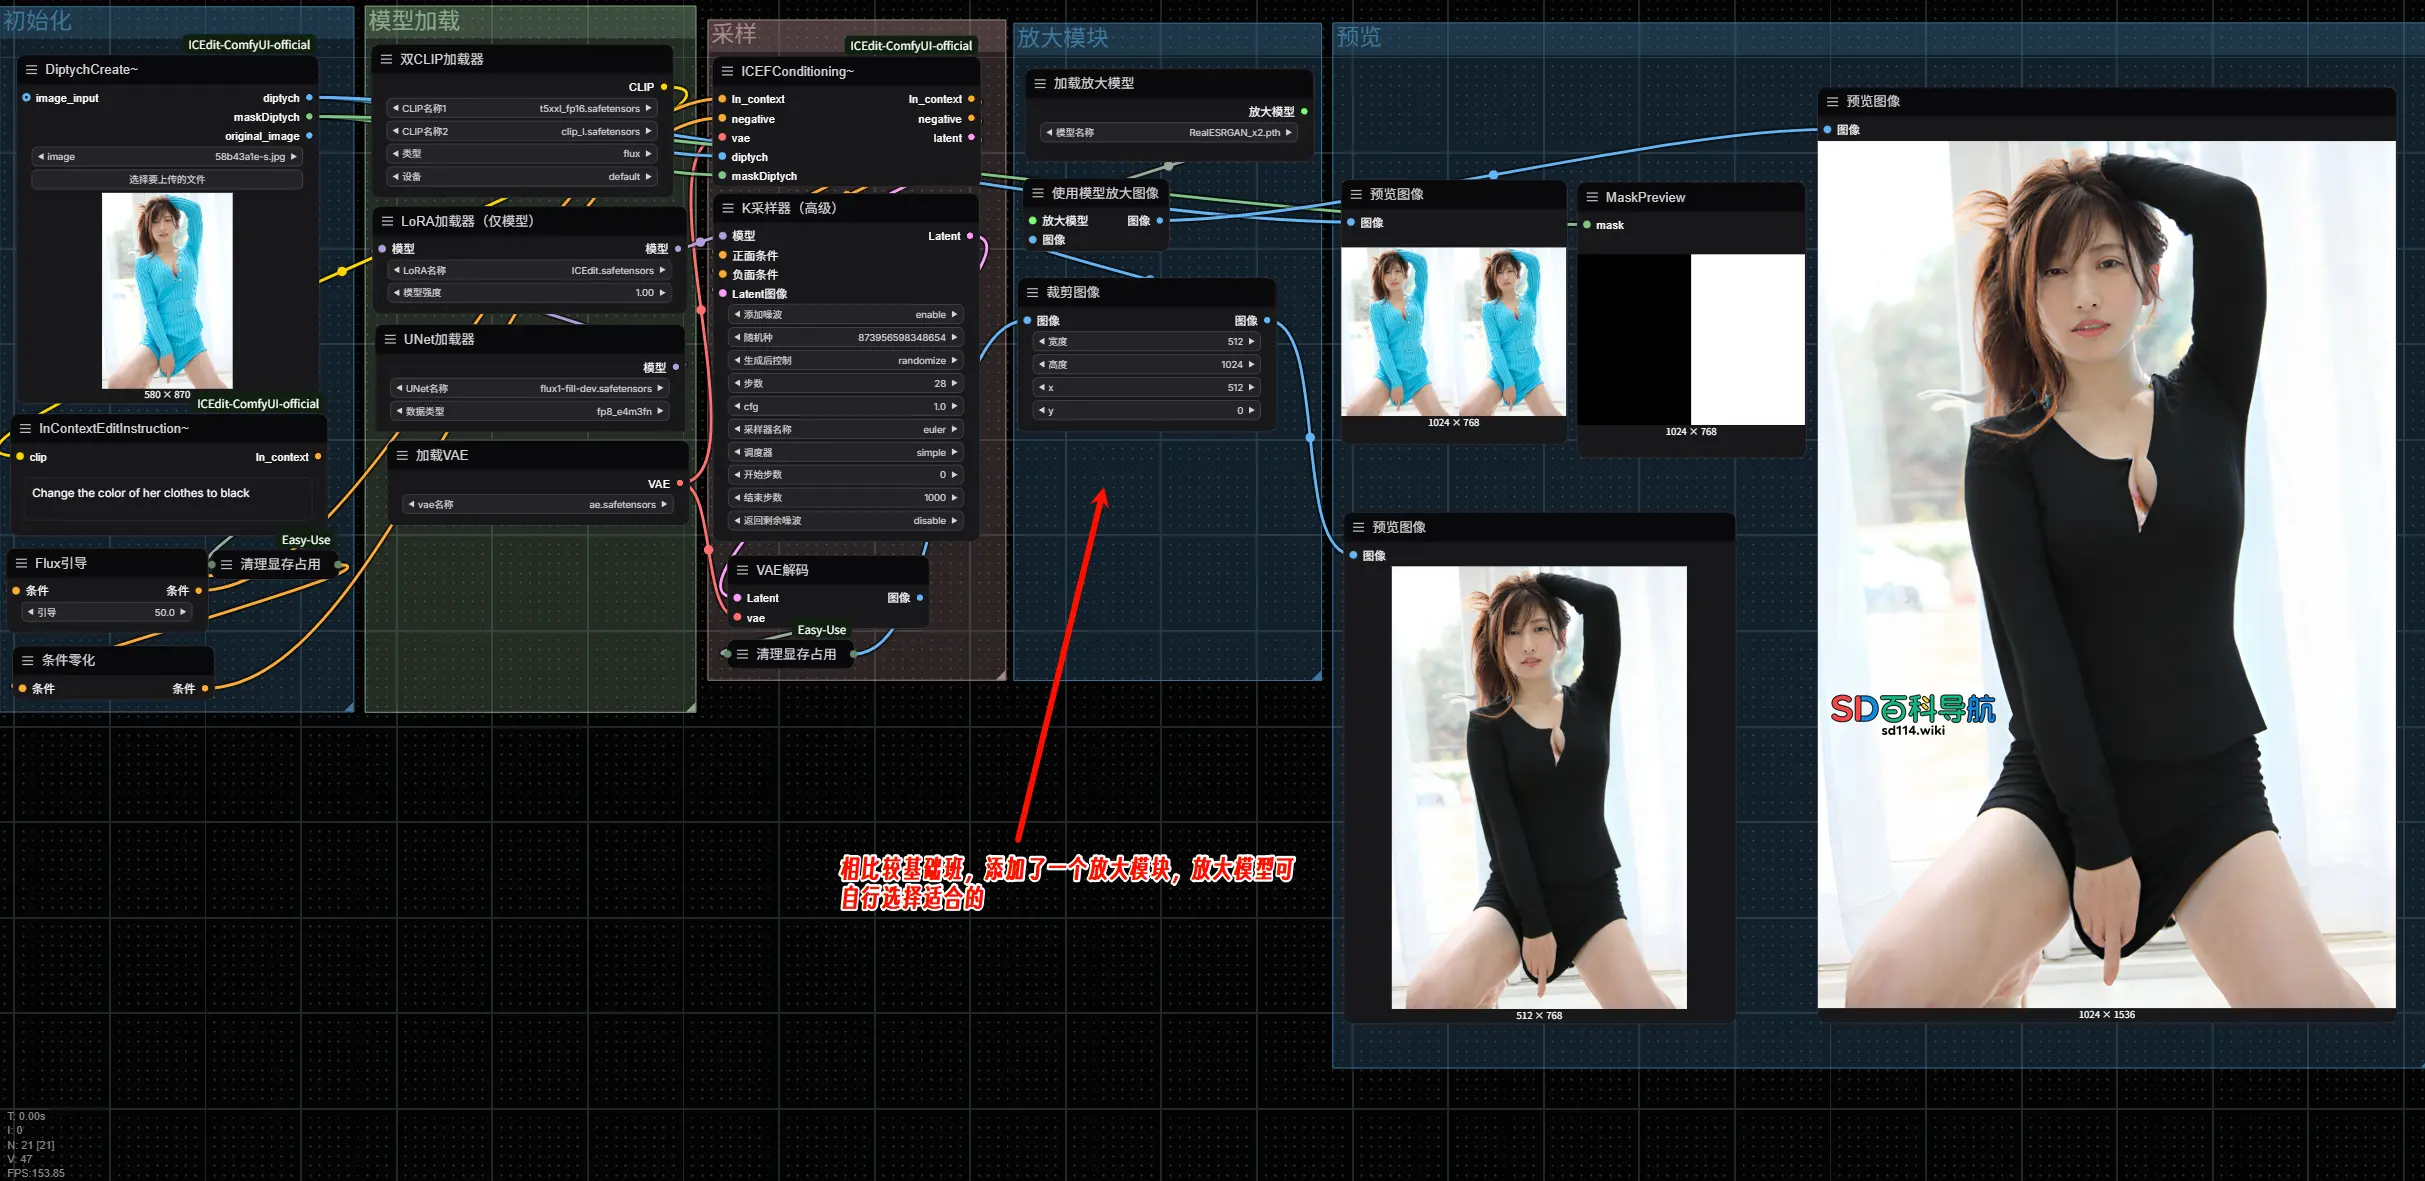Open the CLIP名称1 t5xxl model dropdown
2425x1181 pixels.
(x=522, y=109)
